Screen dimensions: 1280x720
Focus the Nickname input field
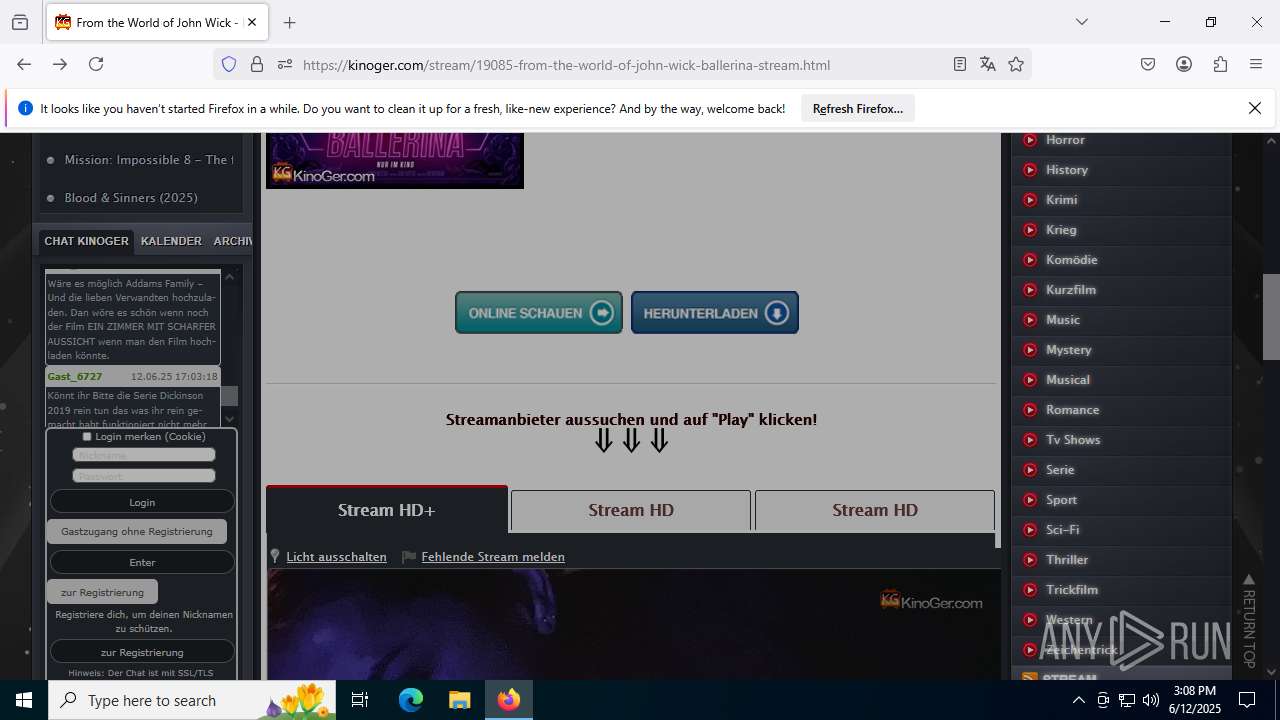(x=144, y=455)
